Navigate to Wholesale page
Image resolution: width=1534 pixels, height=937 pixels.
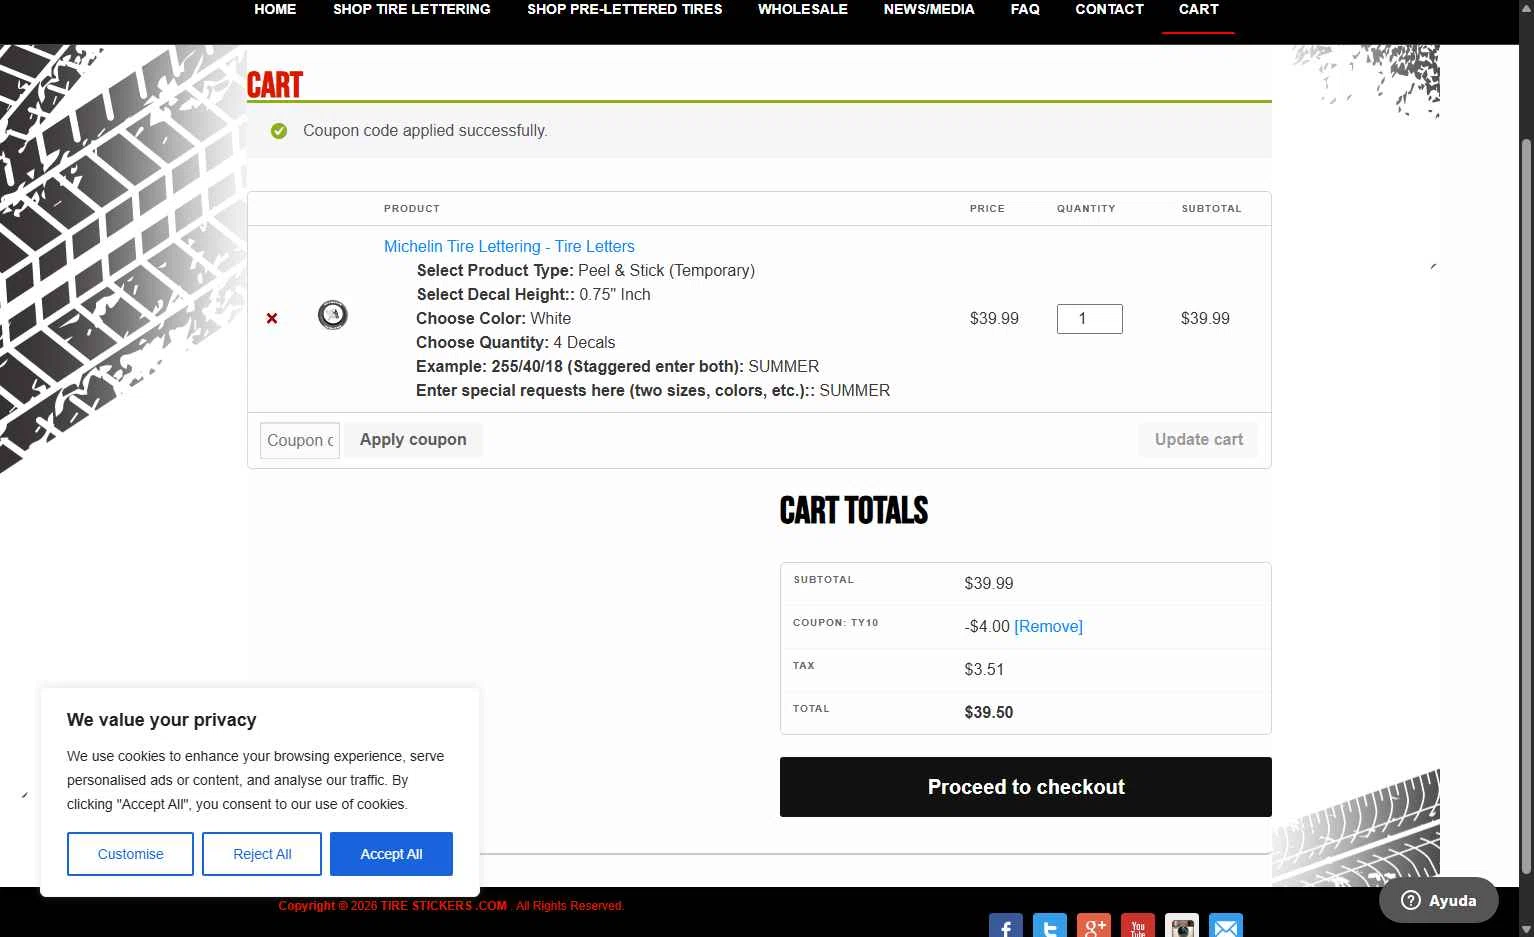[x=803, y=9]
